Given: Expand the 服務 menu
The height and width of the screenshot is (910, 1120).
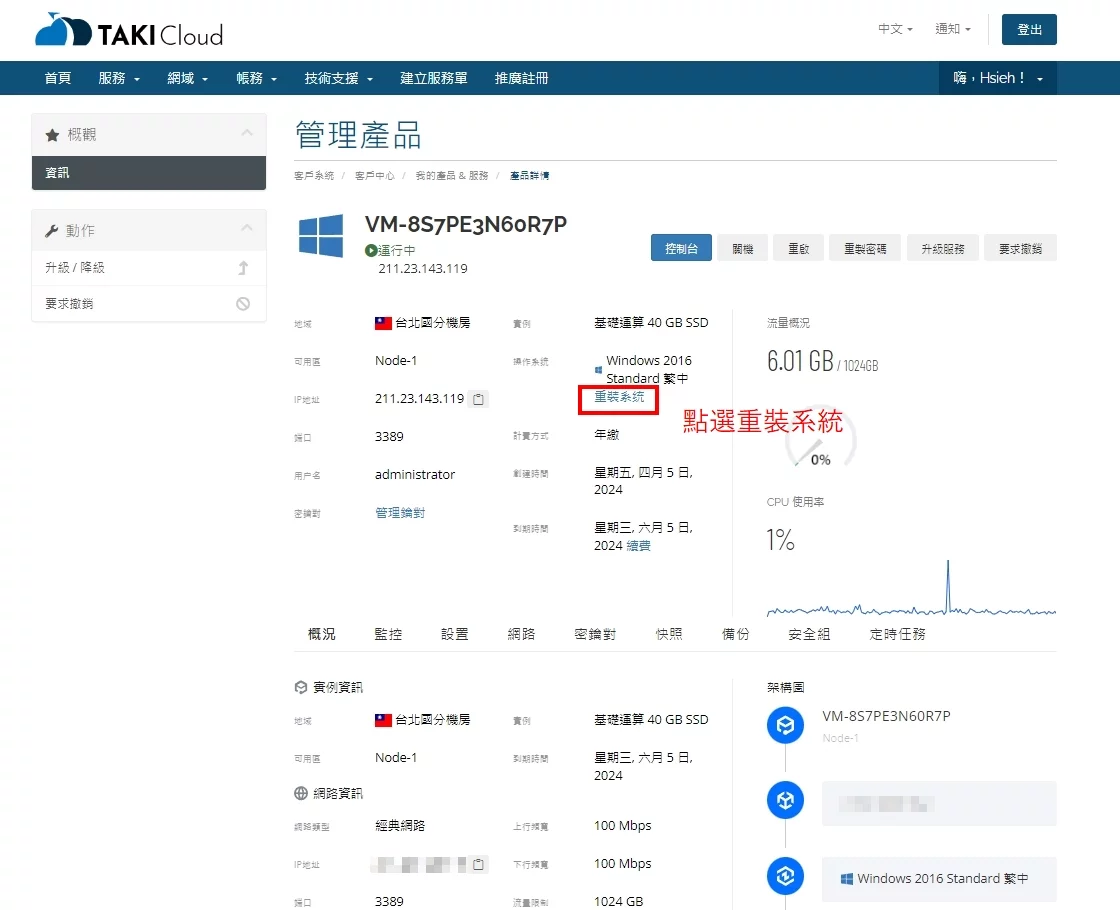Looking at the screenshot, I should [119, 79].
